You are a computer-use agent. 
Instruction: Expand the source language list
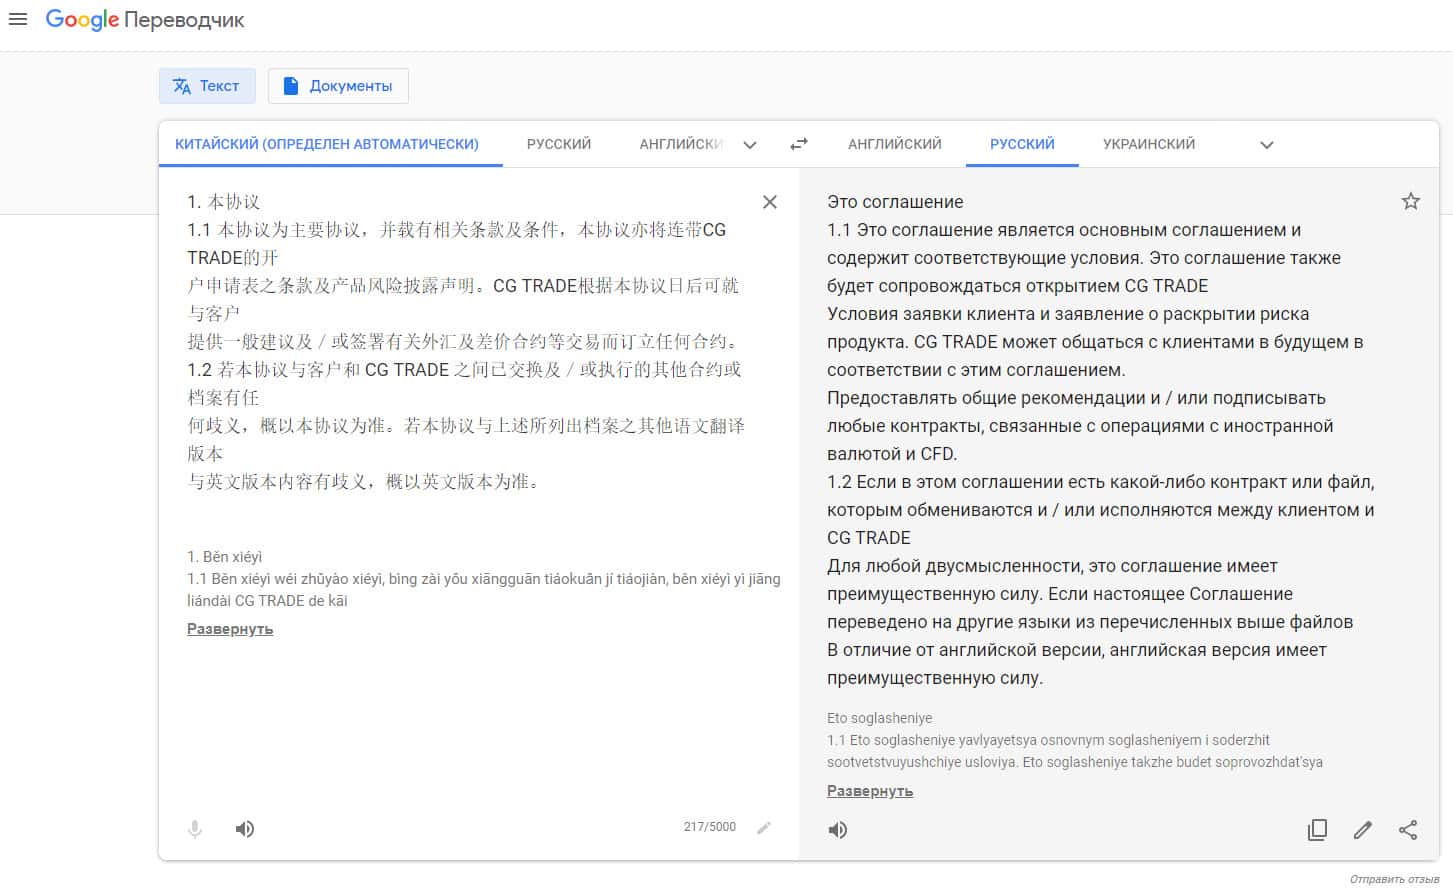tap(750, 145)
